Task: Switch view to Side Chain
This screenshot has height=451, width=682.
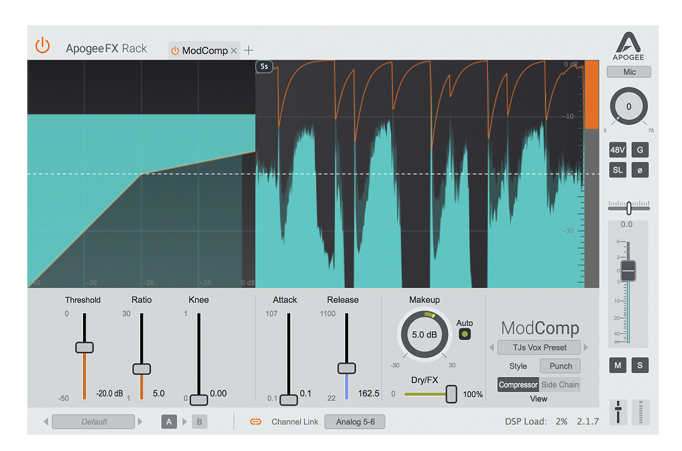Action: click(560, 385)
